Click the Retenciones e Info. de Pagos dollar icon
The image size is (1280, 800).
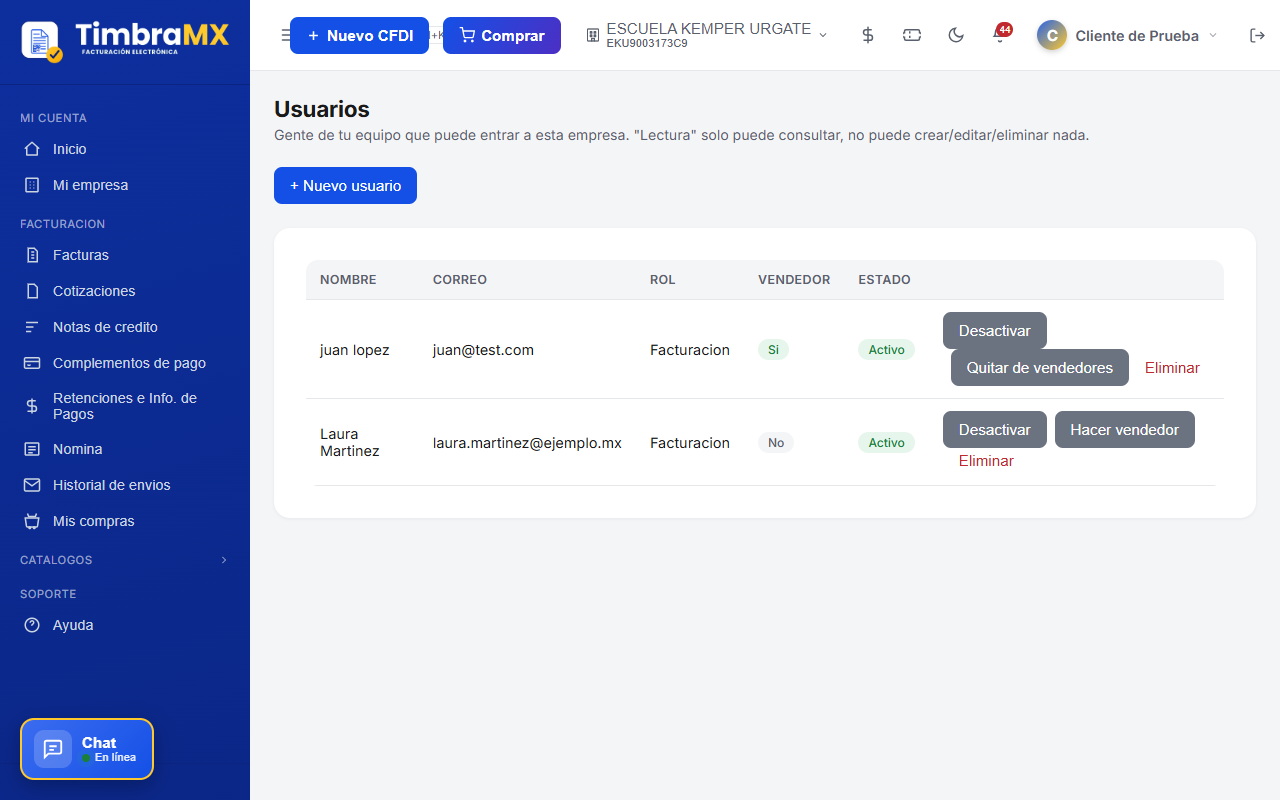[x=32, y=406]
